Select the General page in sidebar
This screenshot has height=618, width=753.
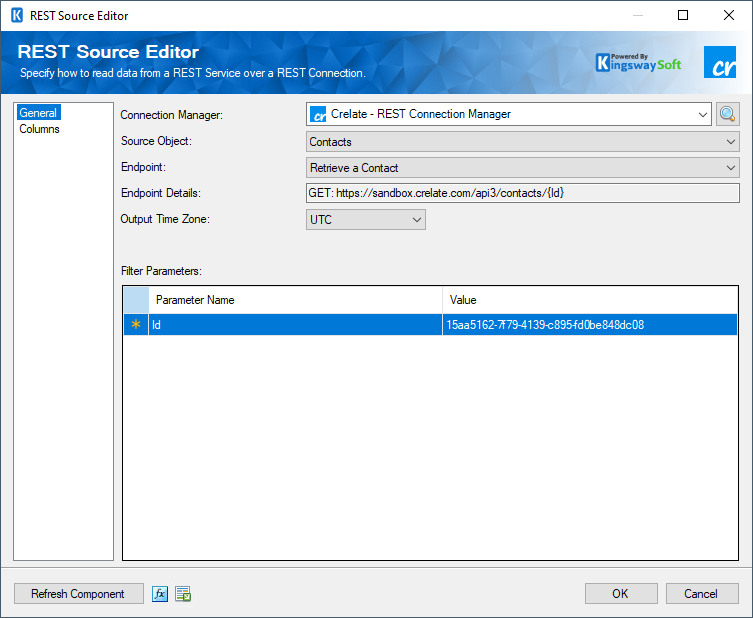click(38, 113)
